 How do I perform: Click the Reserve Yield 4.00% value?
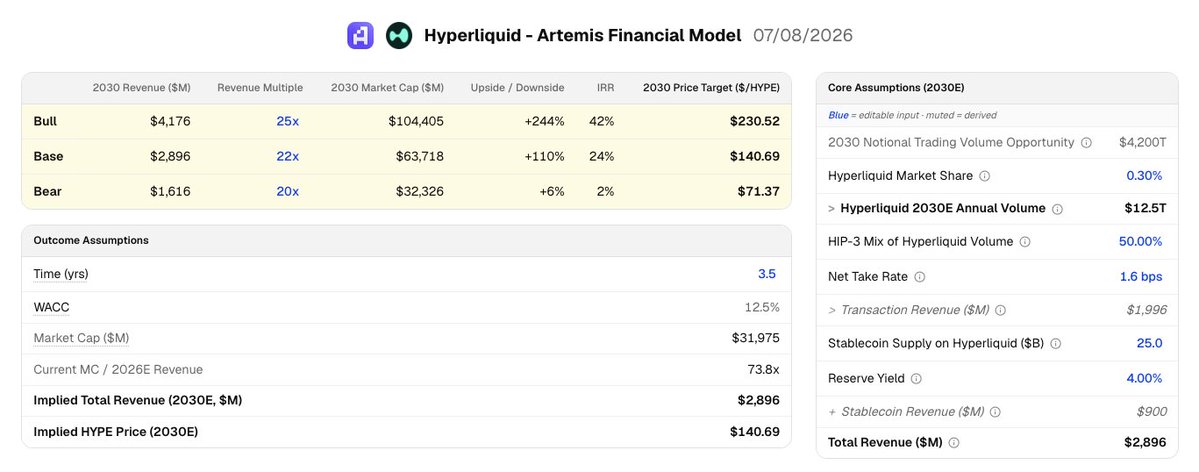pyautogui.click(x=1144, y=379)
